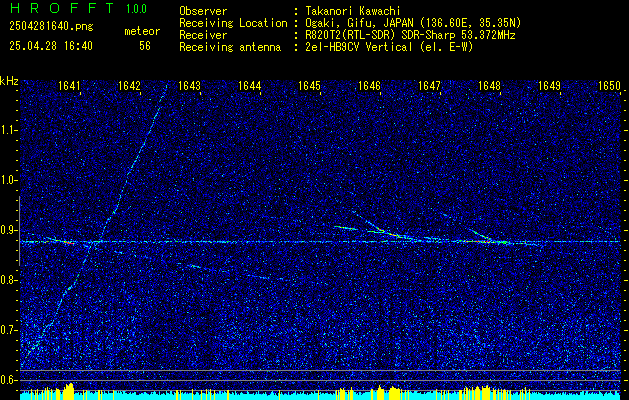Click the 1643 time axis label
Image resolution: width=629 pixels, height=400 pixels.
[189, 86]
